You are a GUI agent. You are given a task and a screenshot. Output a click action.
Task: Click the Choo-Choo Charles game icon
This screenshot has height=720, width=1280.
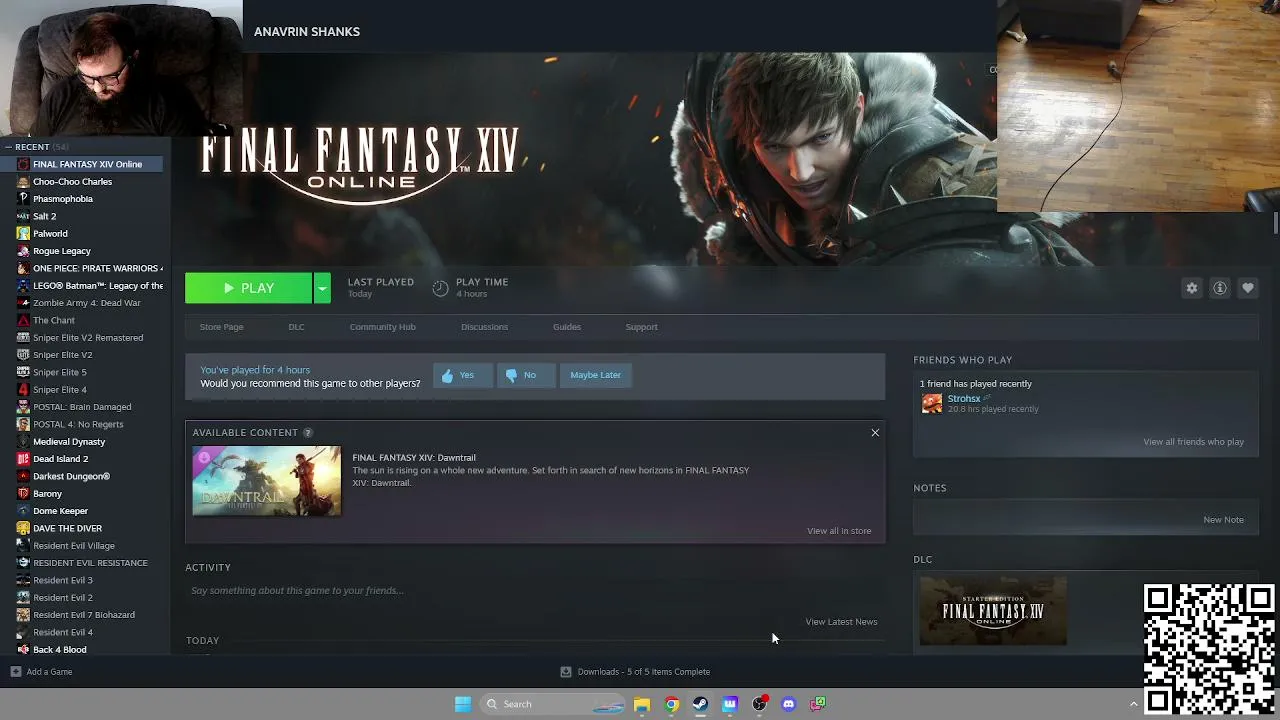tap(23, 182)
